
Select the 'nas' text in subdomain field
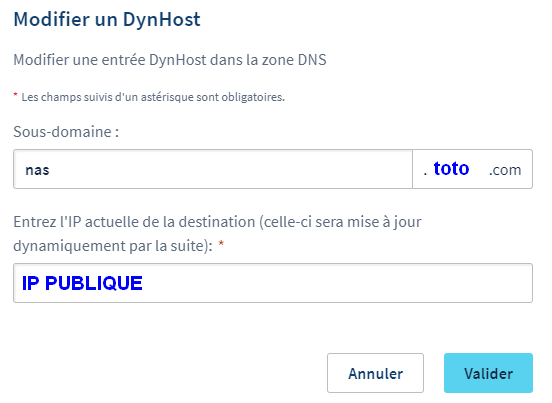click(x=37, y=170)
